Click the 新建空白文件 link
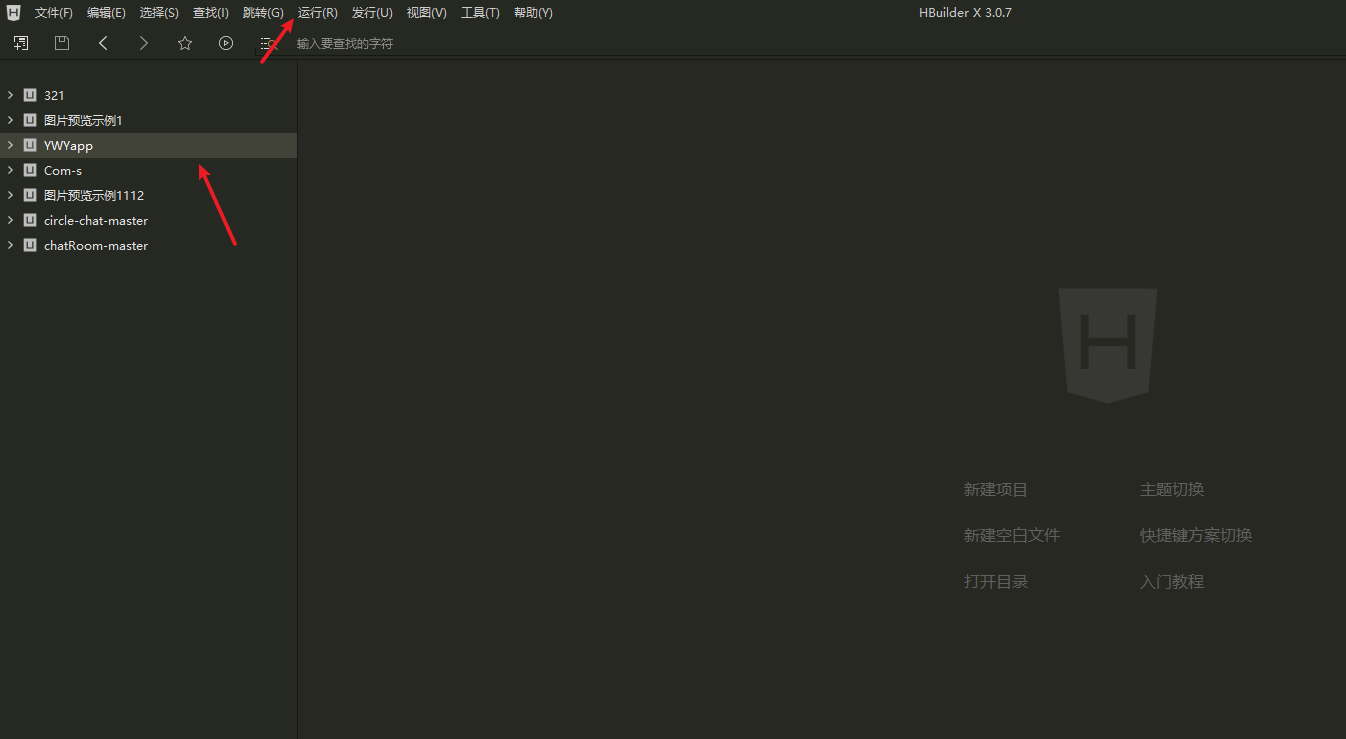 1012,536
